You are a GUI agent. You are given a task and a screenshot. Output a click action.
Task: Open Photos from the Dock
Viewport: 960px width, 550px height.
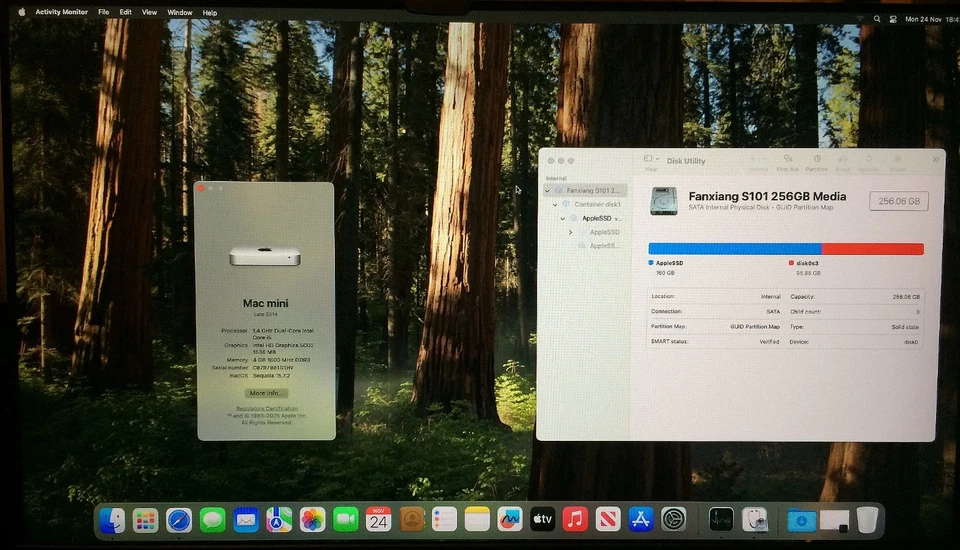[x=312, y=521]
